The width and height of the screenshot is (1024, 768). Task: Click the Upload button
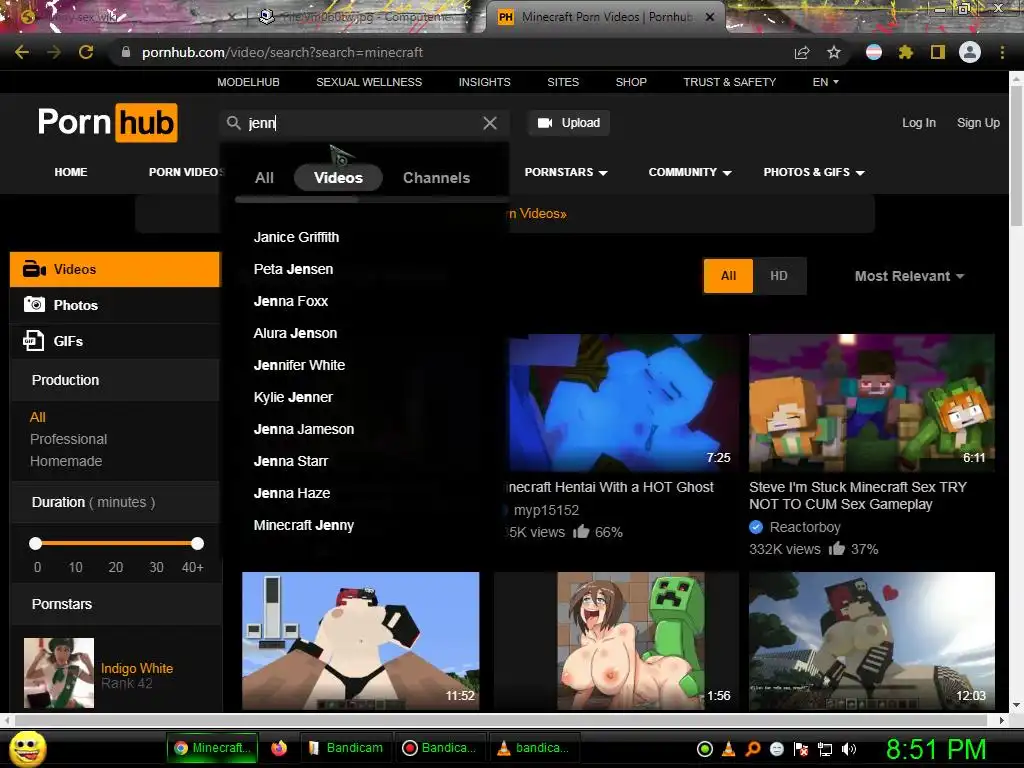(569, 123)
